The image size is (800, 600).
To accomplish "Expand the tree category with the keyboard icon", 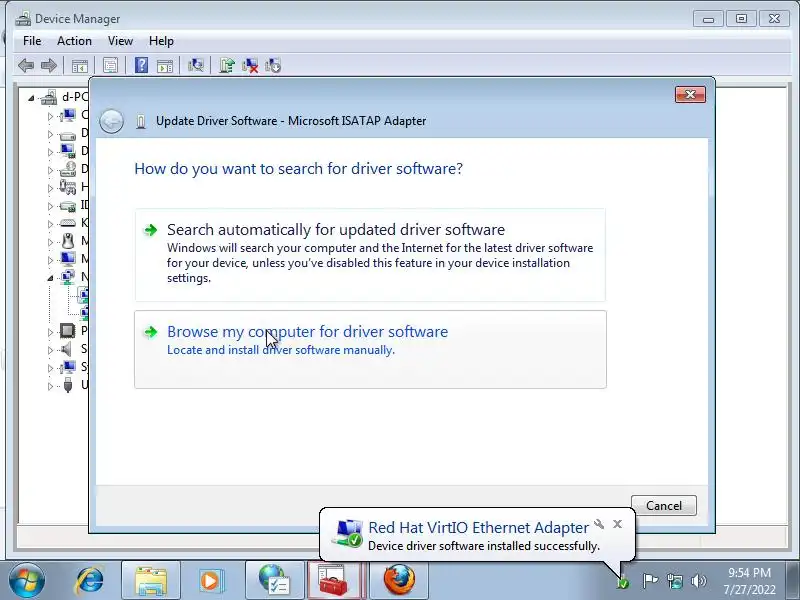I will click(x=50, y=224).
